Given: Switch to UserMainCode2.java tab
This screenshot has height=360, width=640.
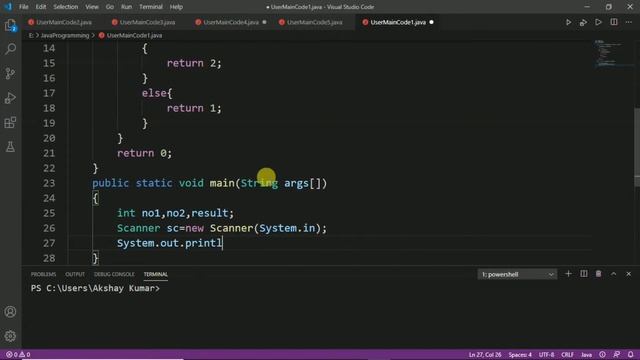Looking at the screenshot, I should click(x=64, y=22).
